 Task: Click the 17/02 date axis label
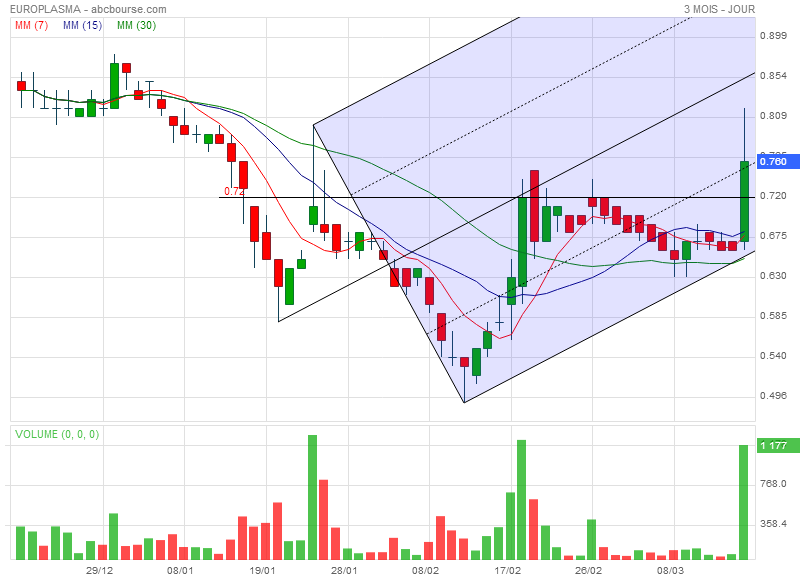point(507,570)
